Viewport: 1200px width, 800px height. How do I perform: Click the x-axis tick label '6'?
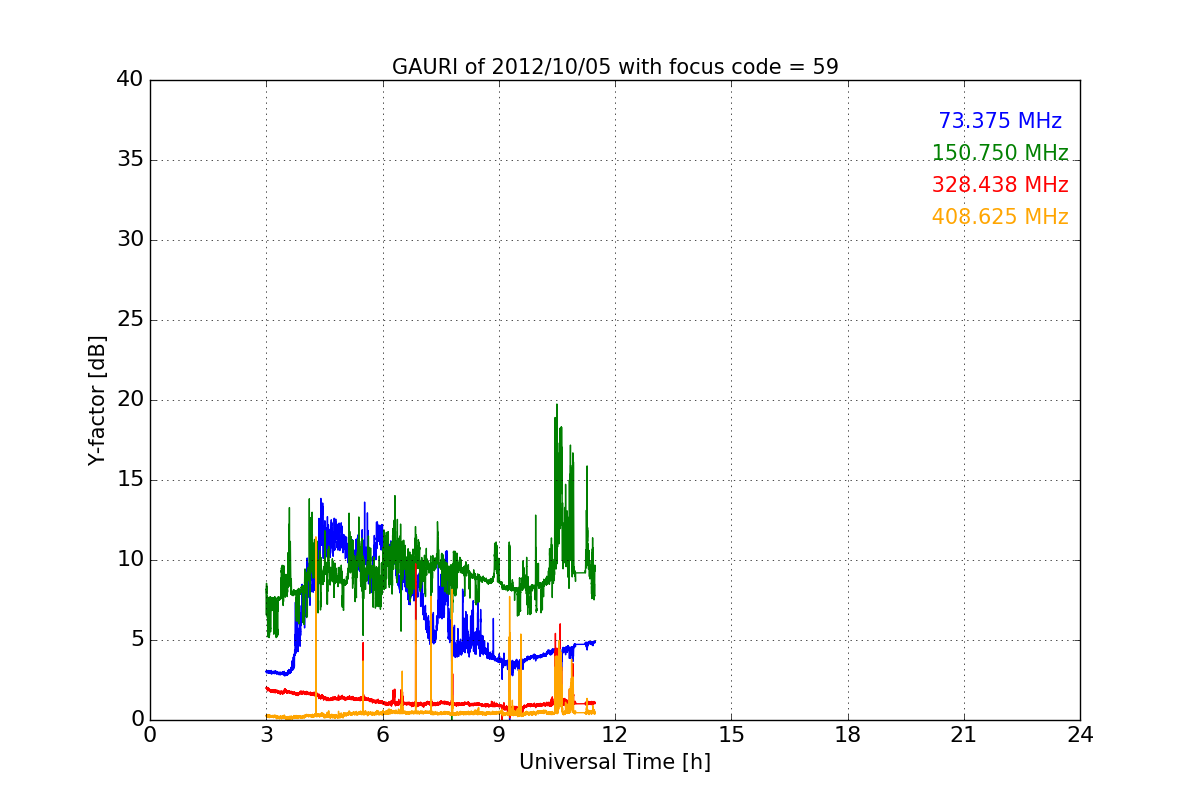383,734
